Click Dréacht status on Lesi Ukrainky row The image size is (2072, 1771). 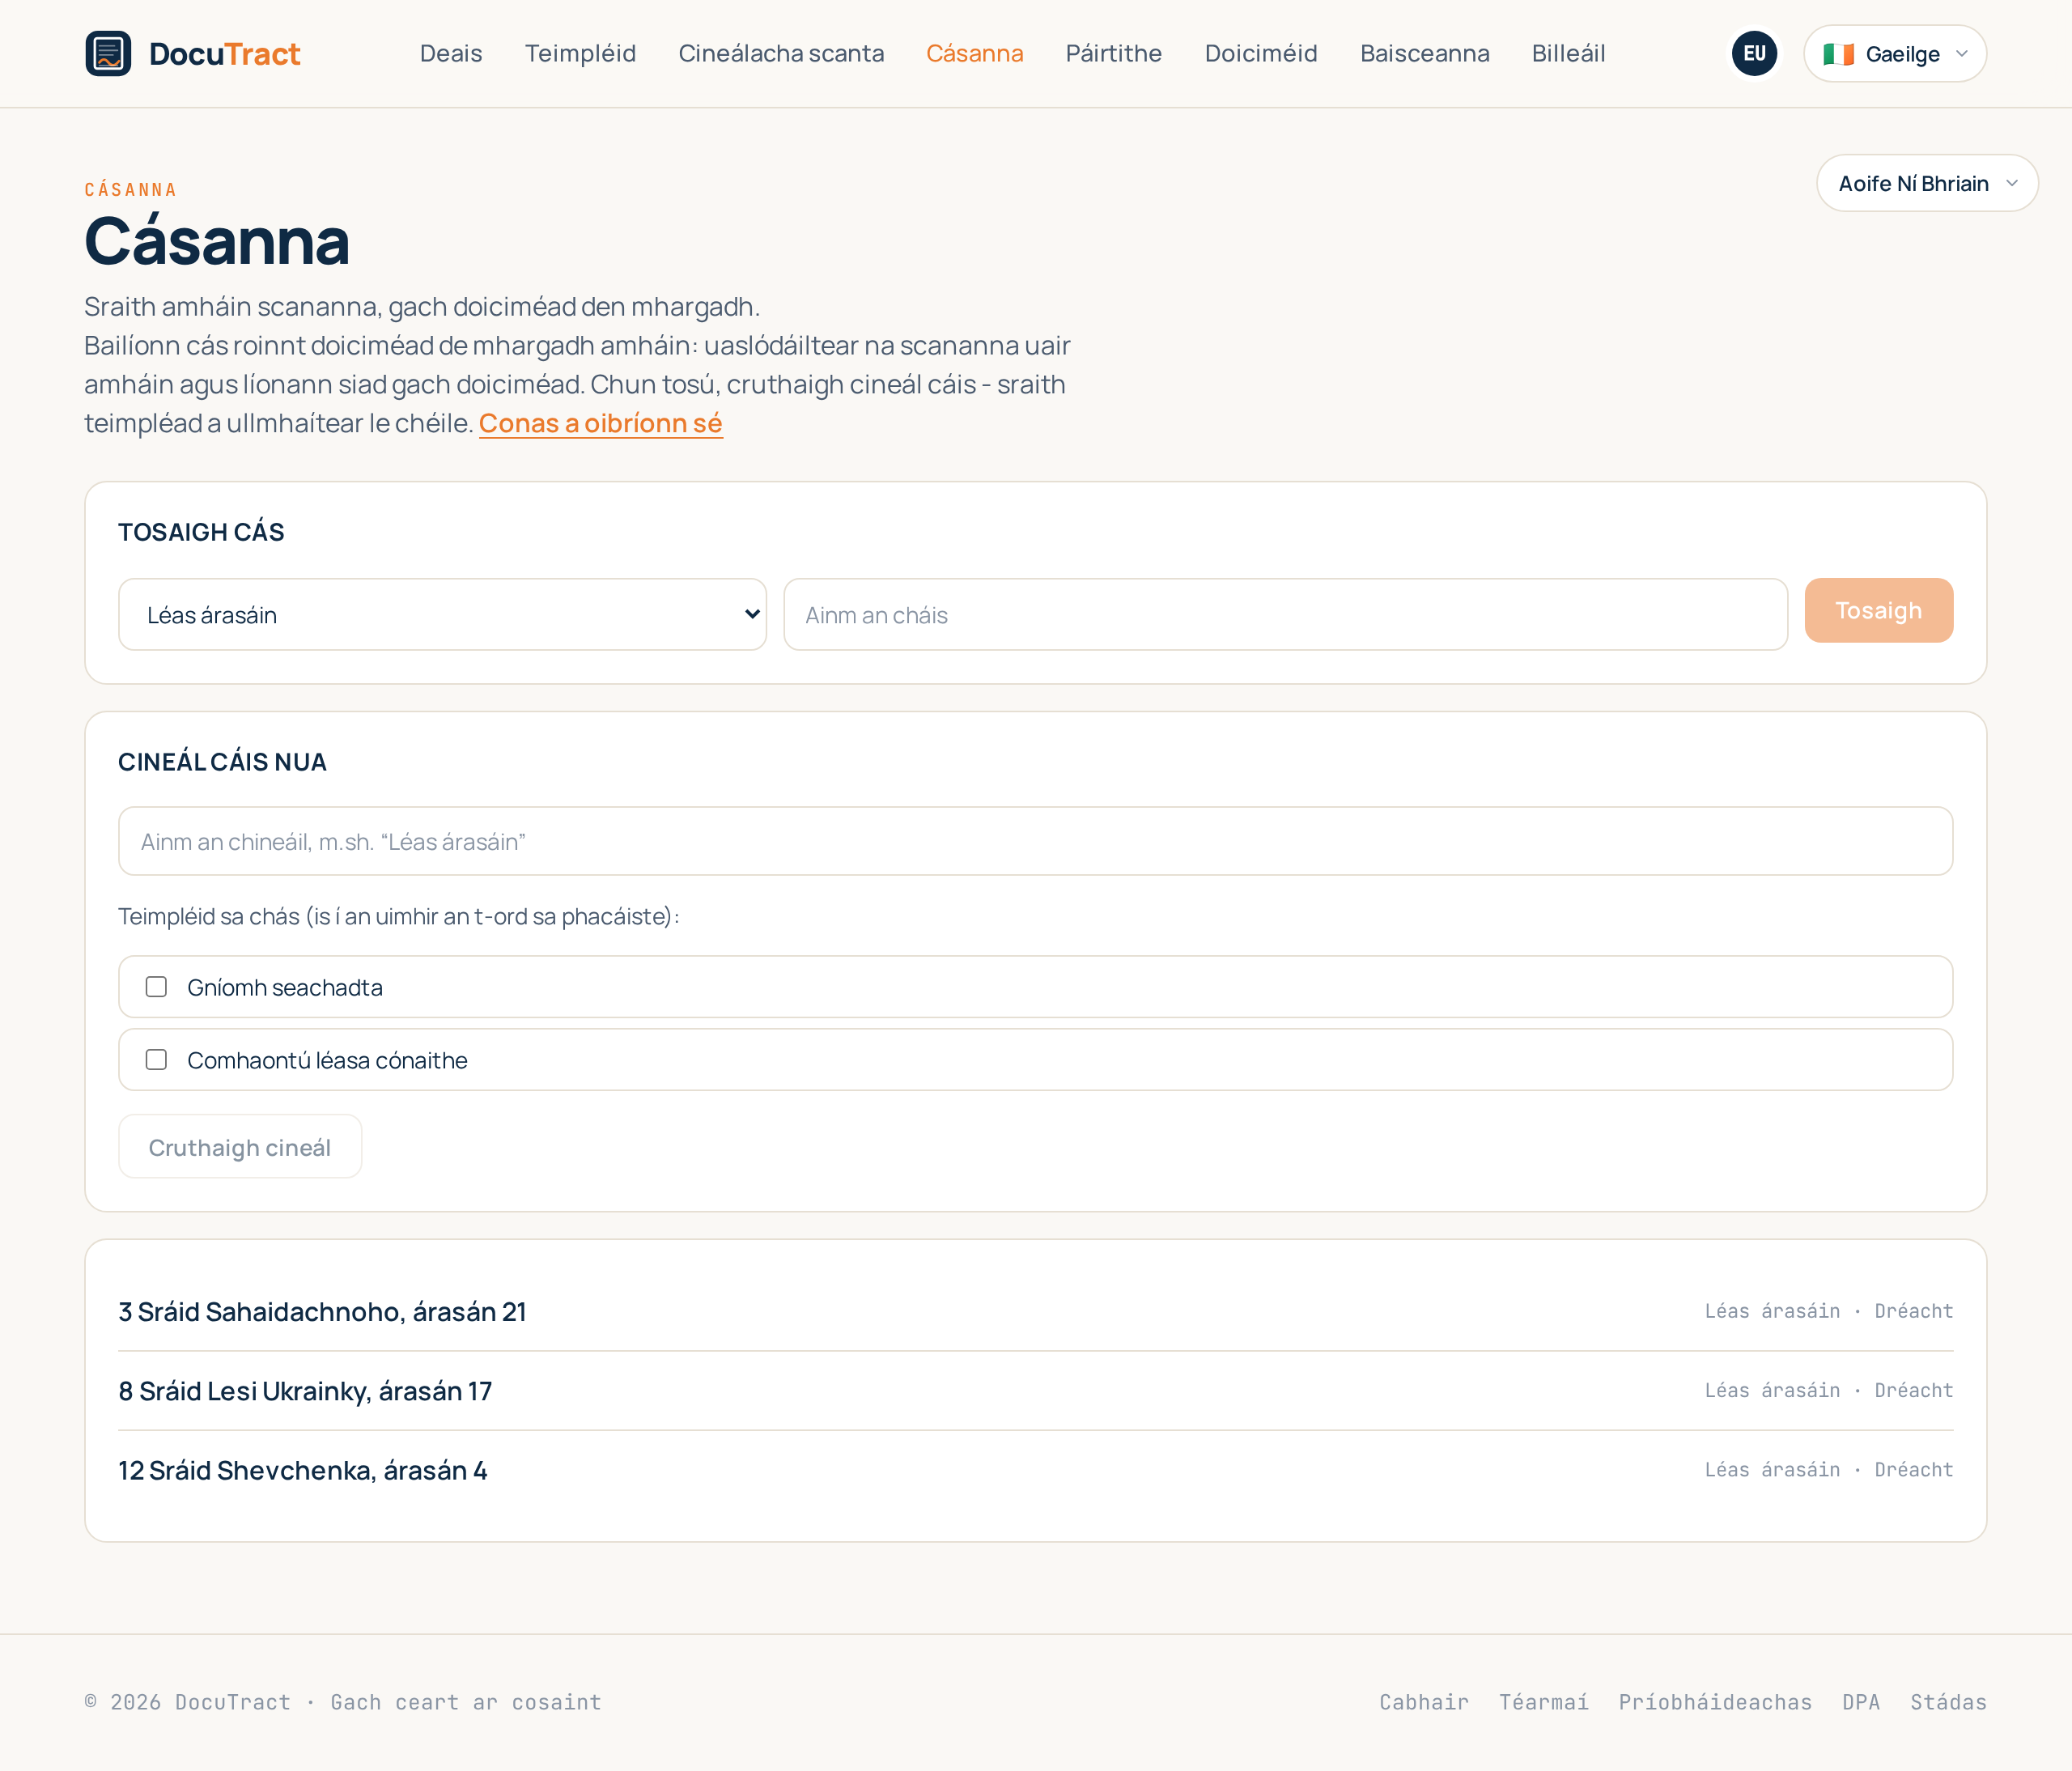click(x=1913, y=1390)
